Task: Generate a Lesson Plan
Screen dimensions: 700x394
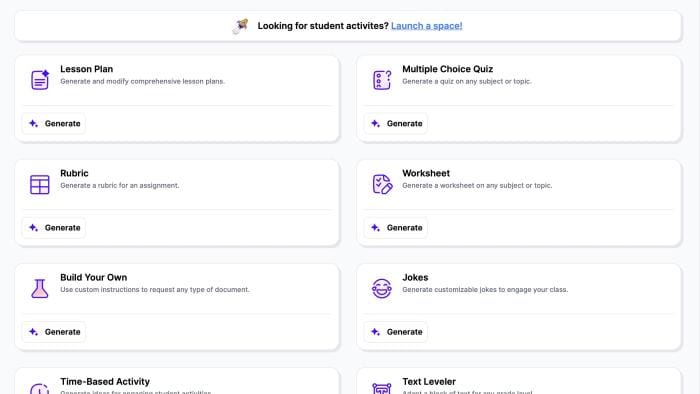Action: coord(54,124)
